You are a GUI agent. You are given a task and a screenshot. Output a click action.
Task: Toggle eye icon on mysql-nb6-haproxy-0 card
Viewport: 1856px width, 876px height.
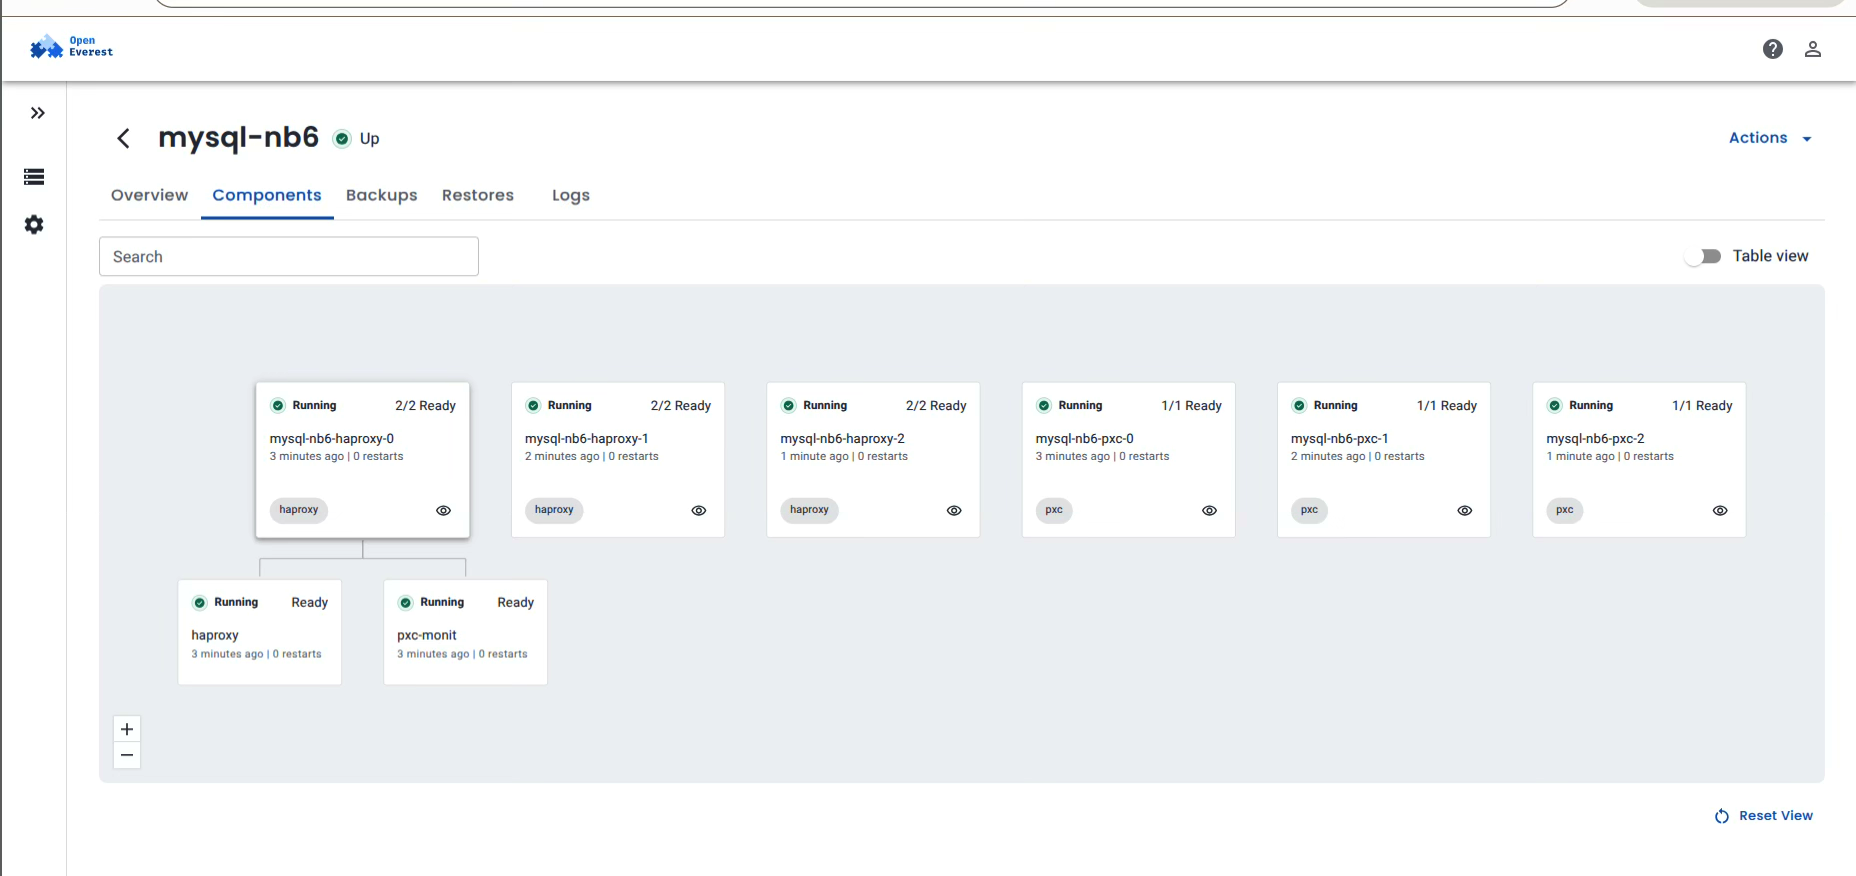point(443,510)
